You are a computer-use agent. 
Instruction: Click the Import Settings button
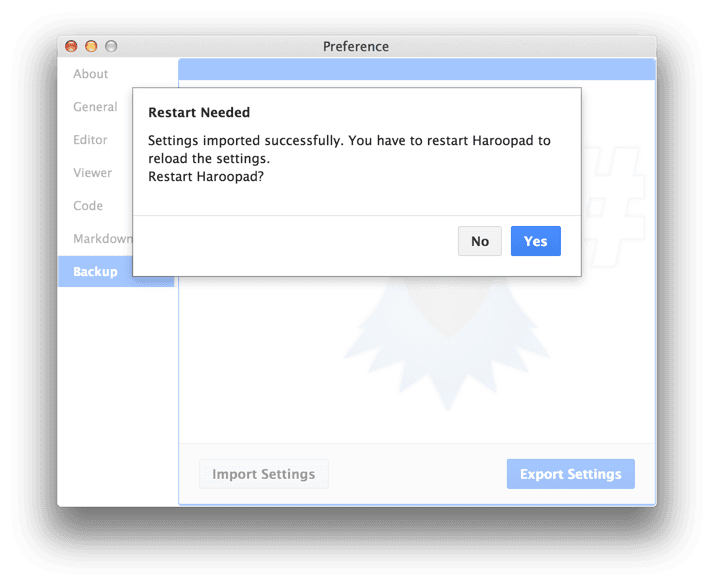pyautogui.click(x=263, y=474)
